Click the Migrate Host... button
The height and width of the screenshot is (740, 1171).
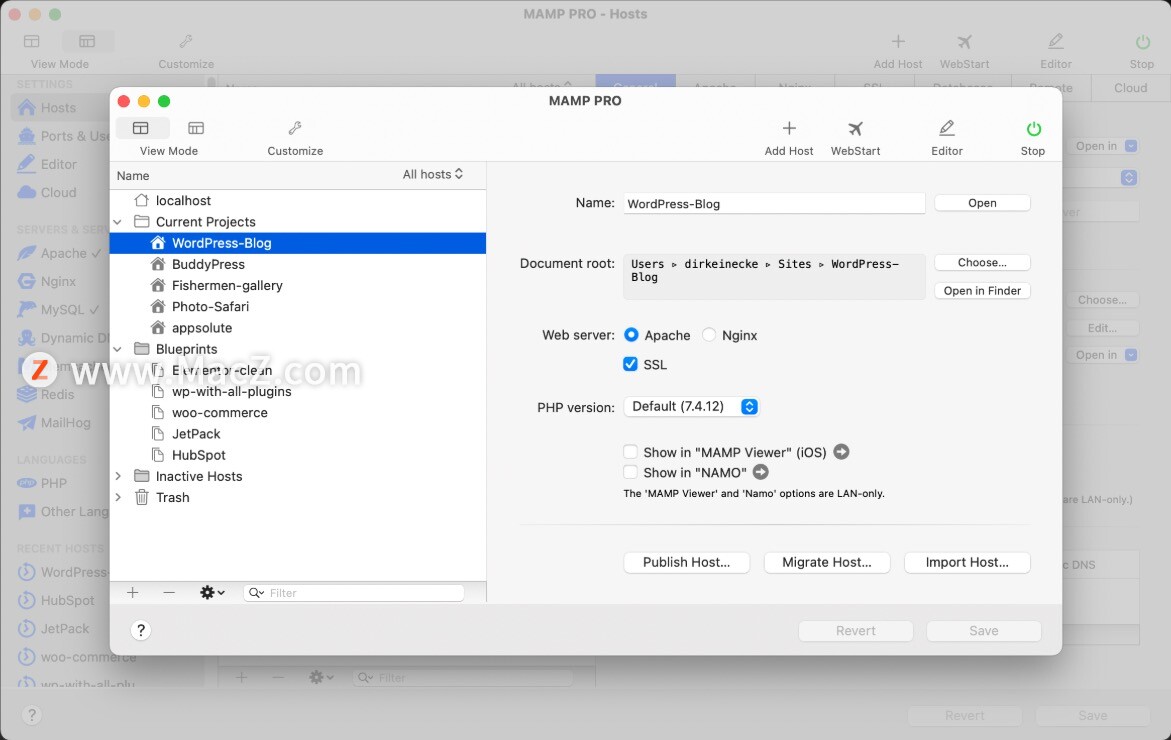[x=827, y=562]
